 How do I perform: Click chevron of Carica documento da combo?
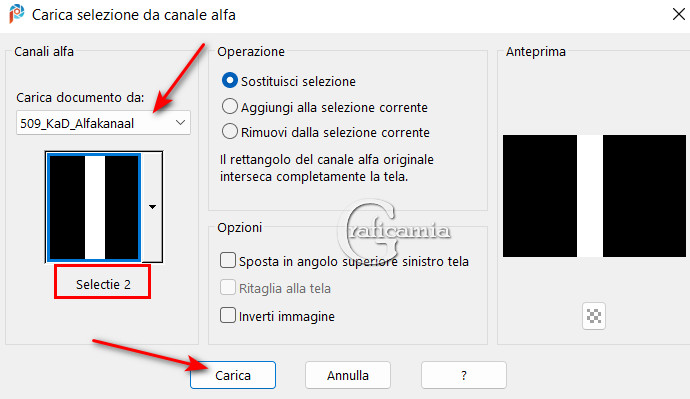tap(180, 123)
